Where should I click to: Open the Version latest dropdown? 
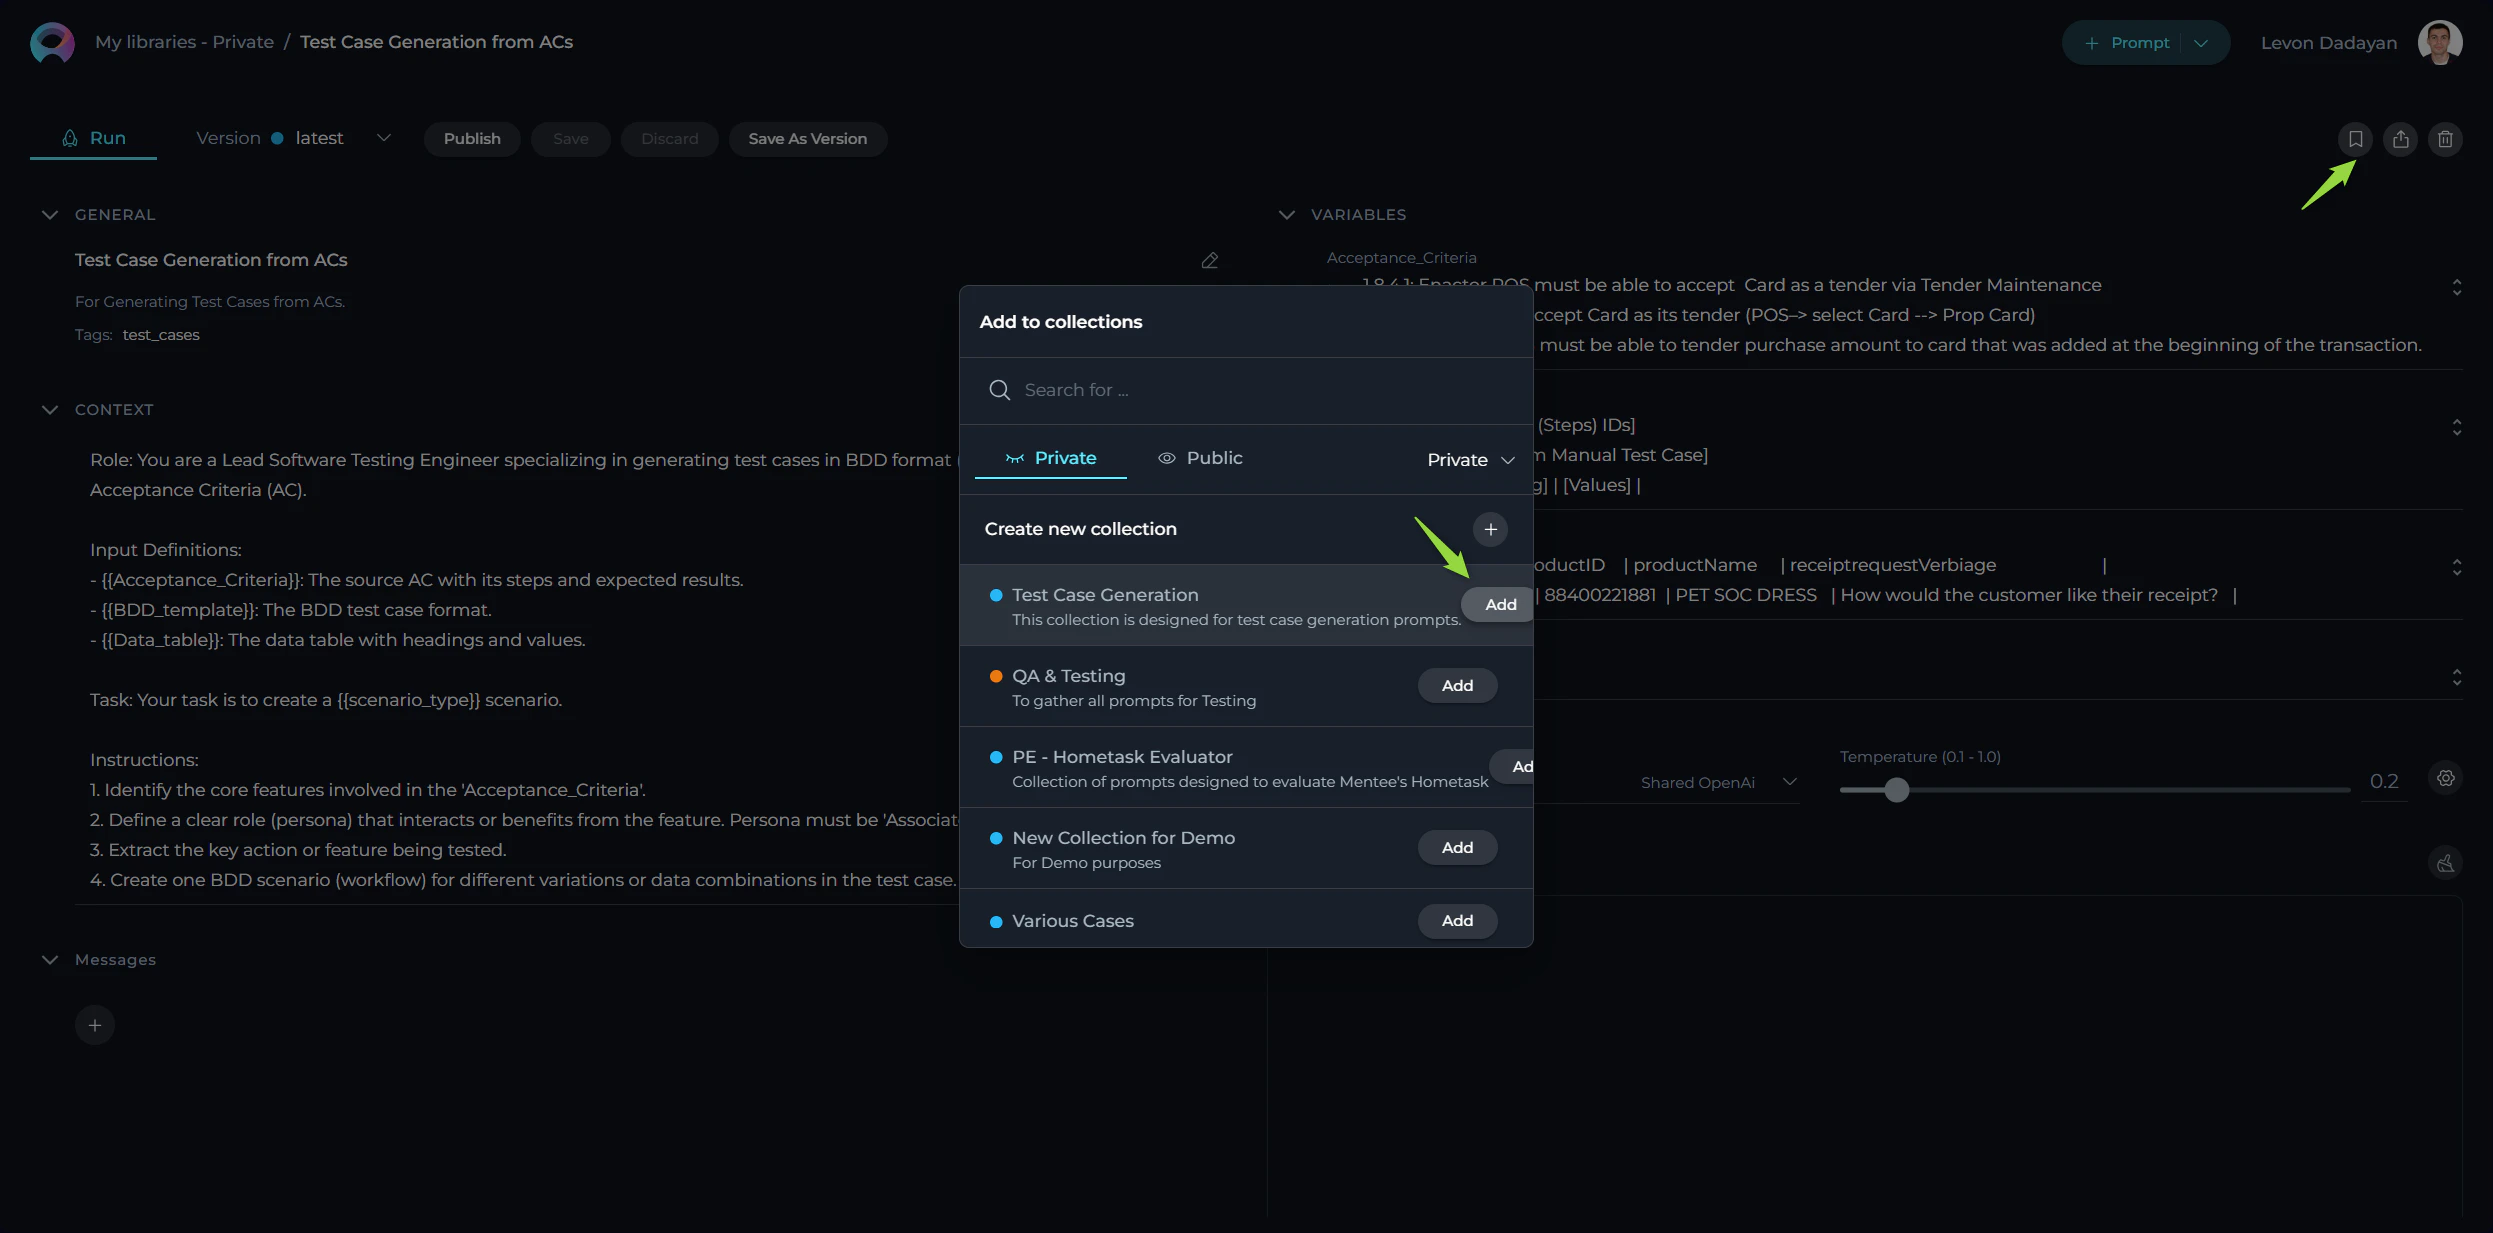[x=383, y=138]
